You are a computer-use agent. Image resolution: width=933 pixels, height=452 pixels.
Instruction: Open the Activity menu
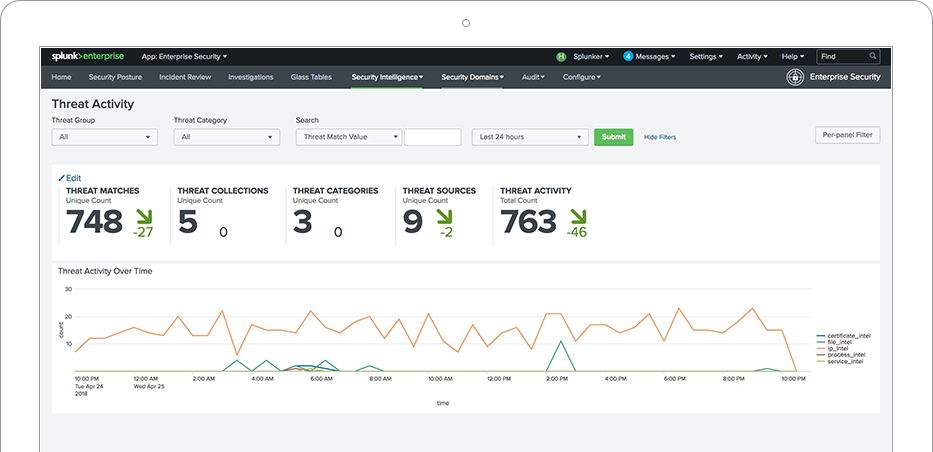tap(752, 56)
